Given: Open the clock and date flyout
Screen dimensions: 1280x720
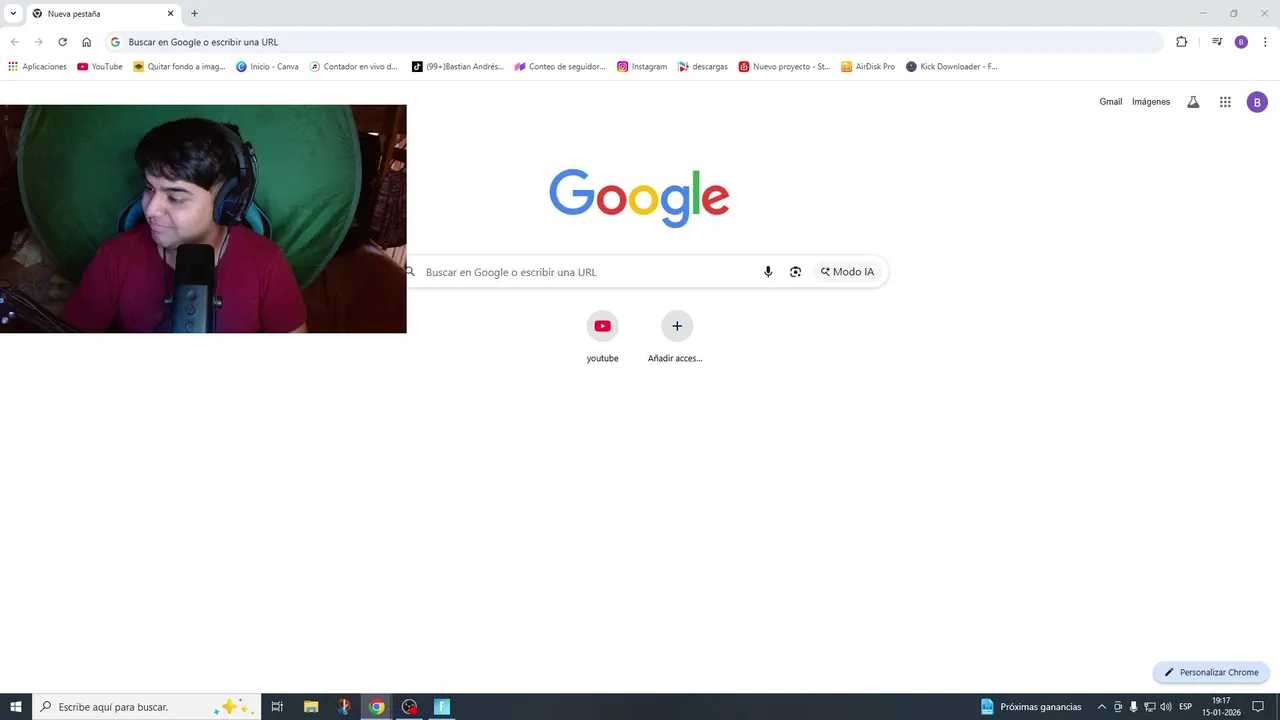Looking at the screenshot, I should coord(1221,707).
